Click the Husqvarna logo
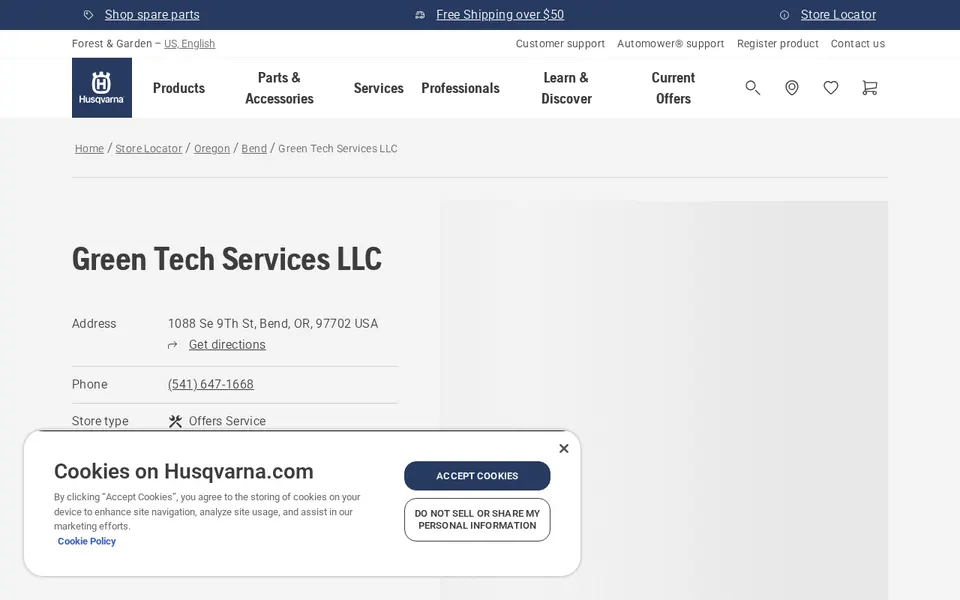 coord(102,88)
